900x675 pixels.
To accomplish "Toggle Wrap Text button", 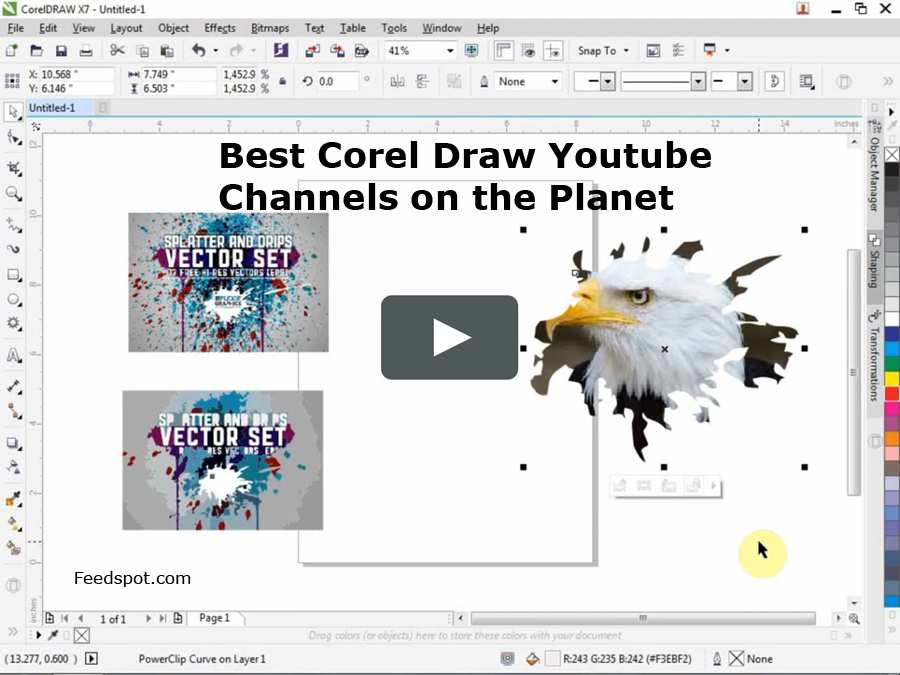I will pos(806,82).
